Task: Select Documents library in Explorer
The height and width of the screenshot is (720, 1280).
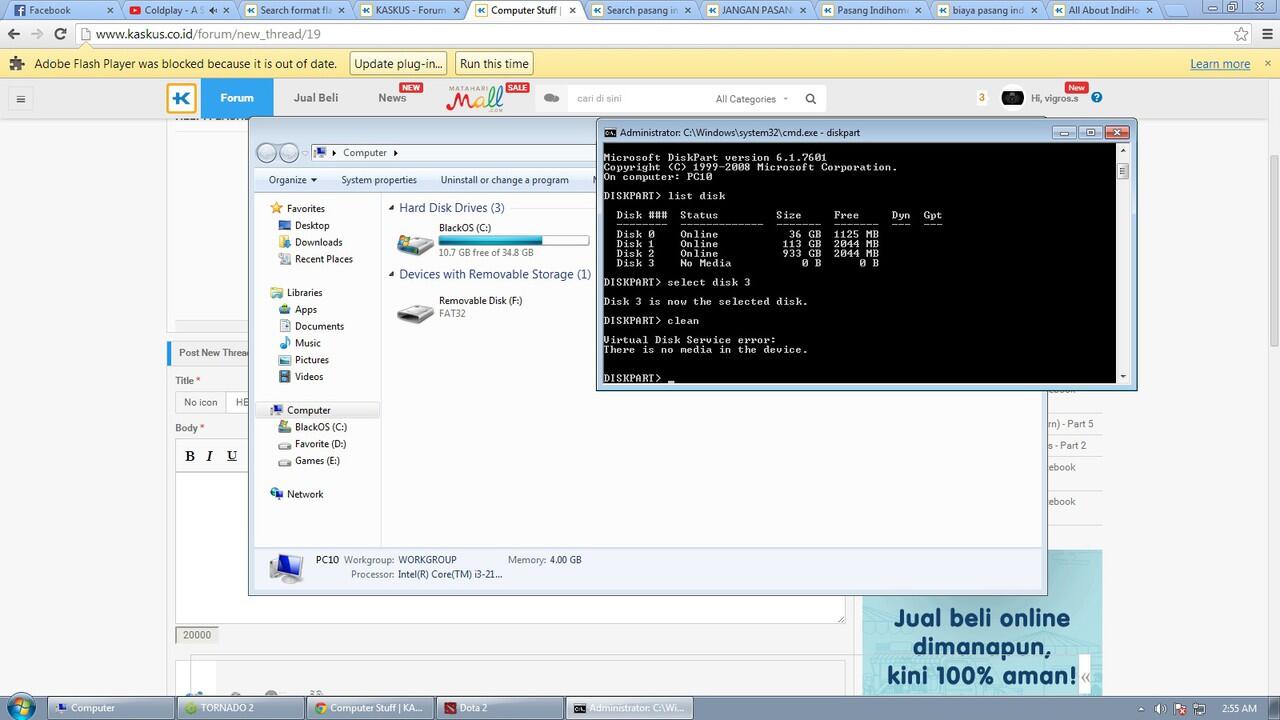Action: pos(319,326)
